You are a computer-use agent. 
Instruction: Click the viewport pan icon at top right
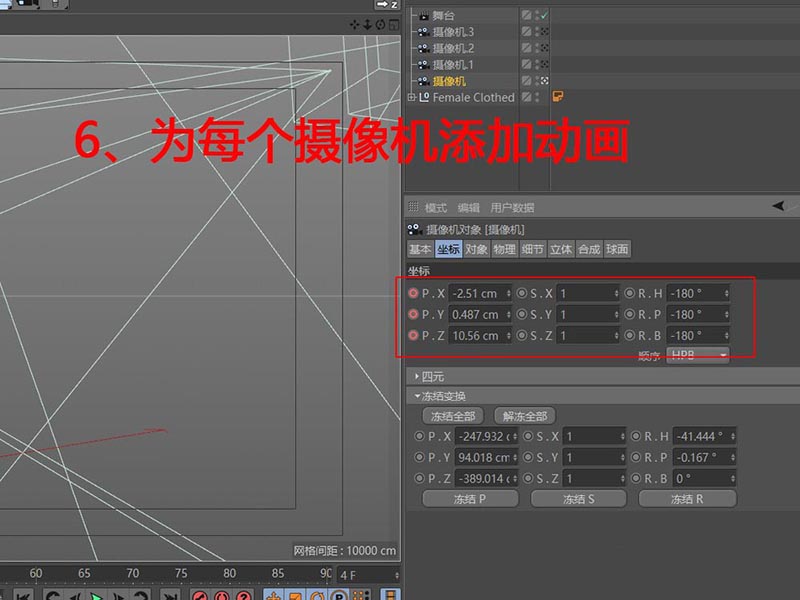coord(355,22)
